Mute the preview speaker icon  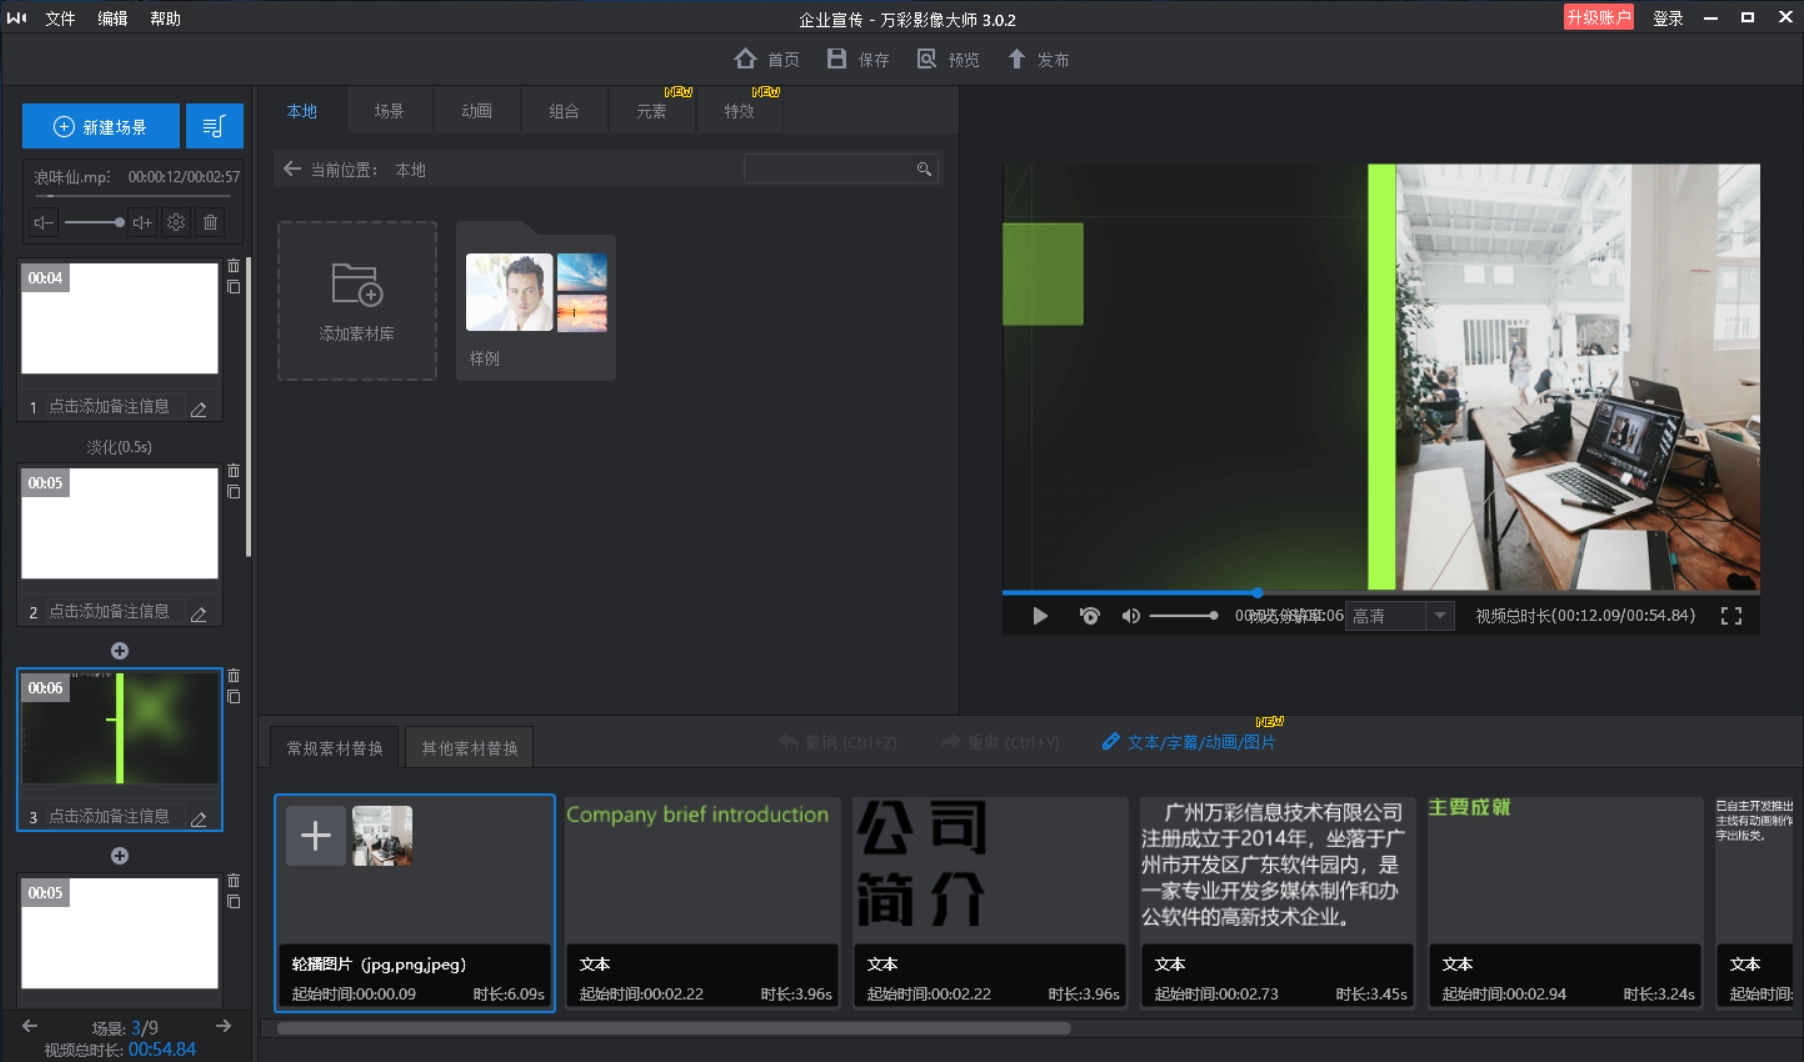point(1130,616)
